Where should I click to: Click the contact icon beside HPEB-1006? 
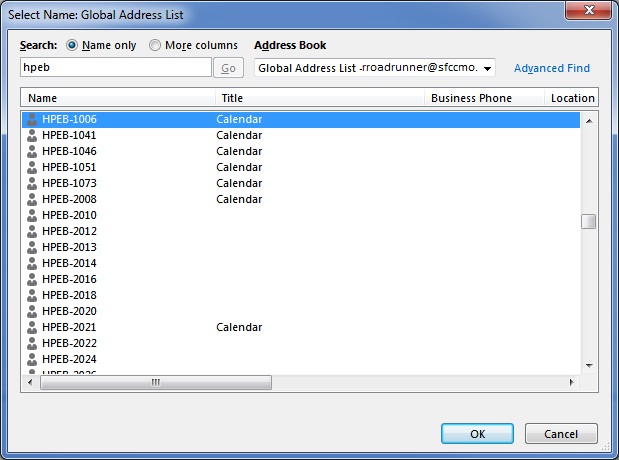(32, 119)
